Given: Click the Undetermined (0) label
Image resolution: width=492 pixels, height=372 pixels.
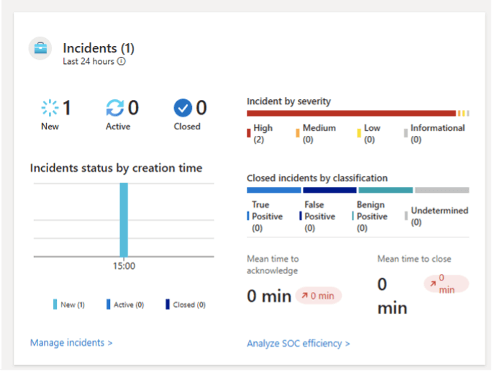Looking at the screenshot, I should tap(439, 216).
